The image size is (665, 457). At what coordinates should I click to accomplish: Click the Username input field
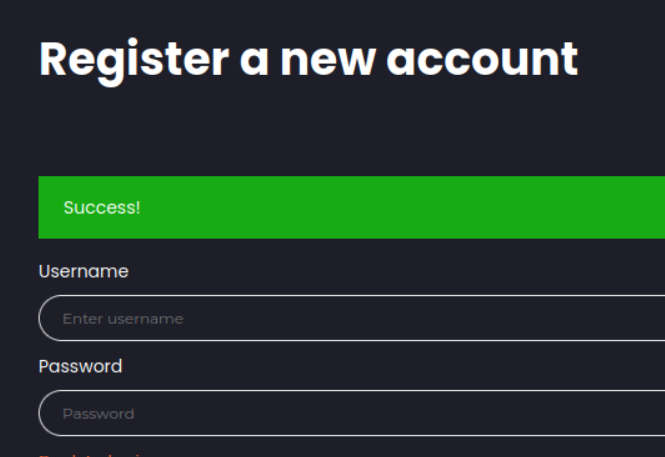coord(350,318)
